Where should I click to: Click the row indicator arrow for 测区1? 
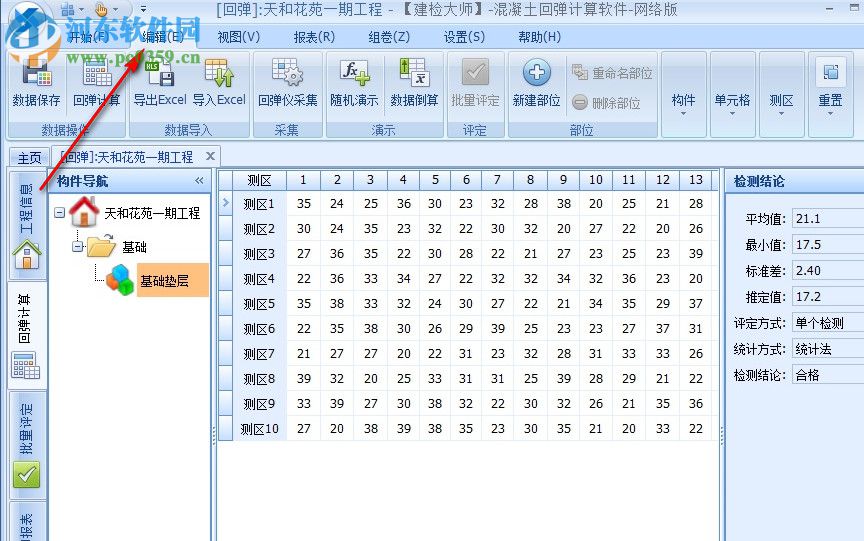(225, 203)
